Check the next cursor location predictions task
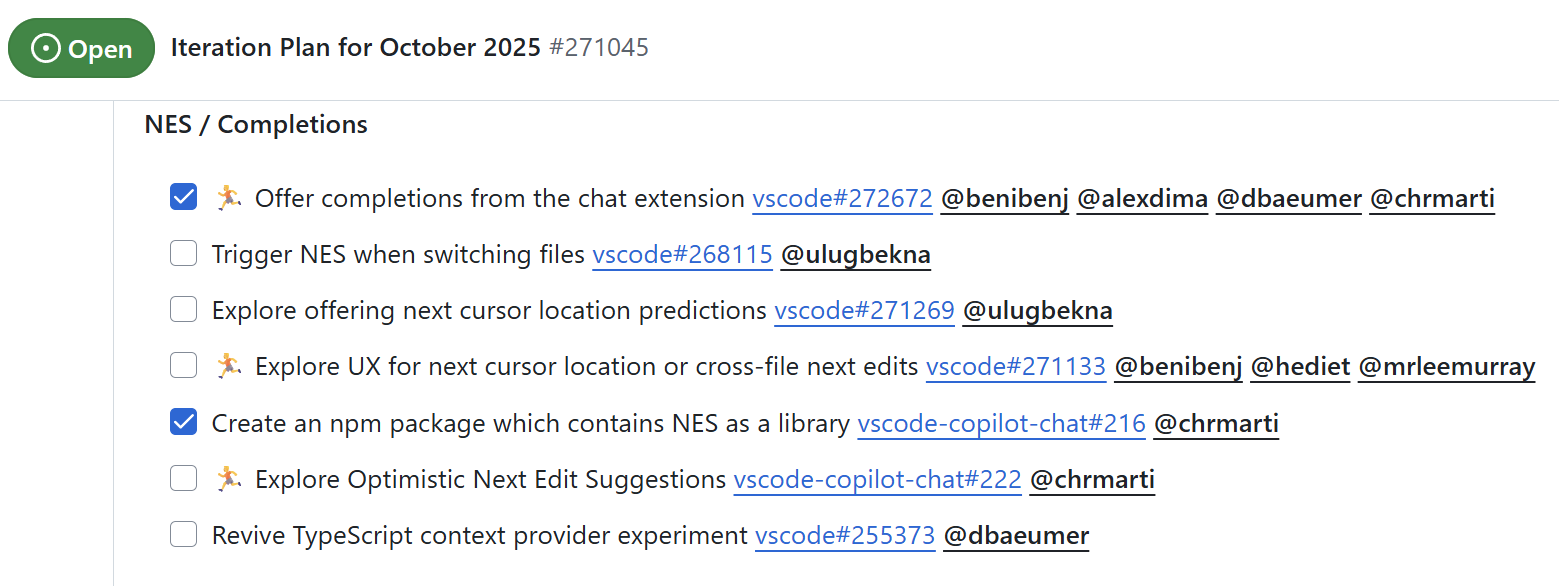The height and width of the screenshot is (586, 1559). click(x=183, y=309)
